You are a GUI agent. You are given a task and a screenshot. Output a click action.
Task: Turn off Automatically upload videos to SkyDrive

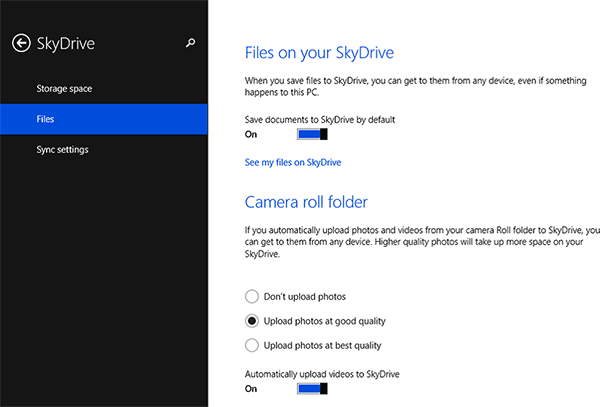click(x=312, y=389)
